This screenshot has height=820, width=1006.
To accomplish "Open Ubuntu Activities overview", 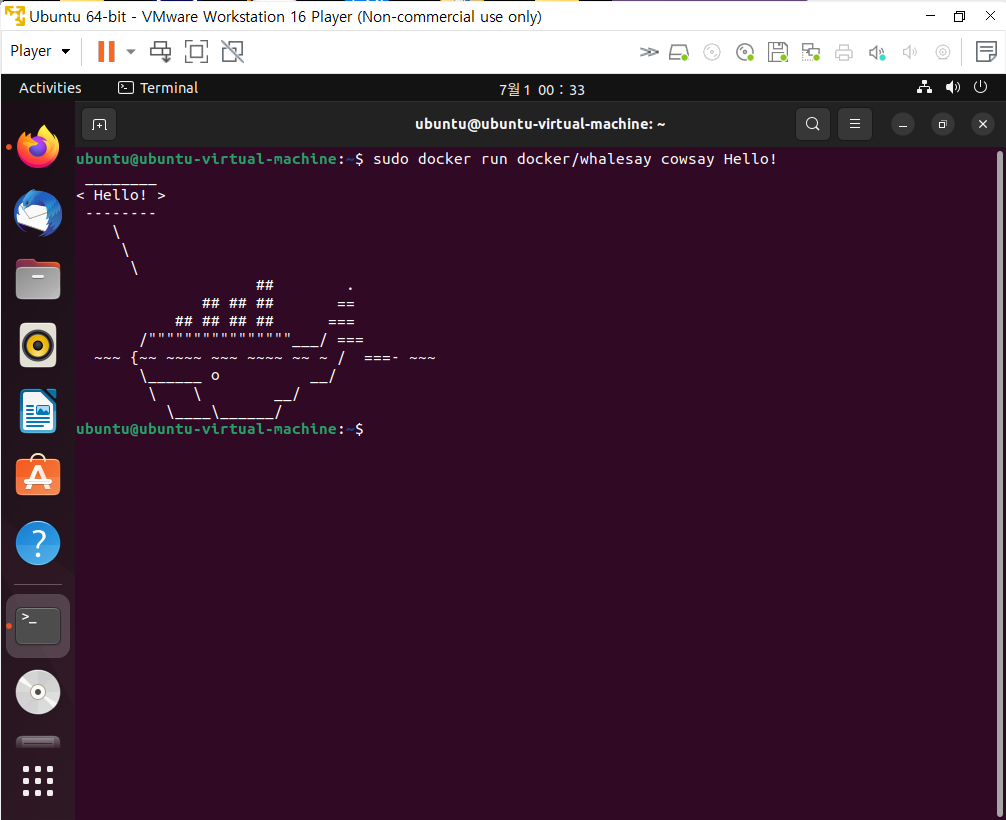I will (x=50, y=88).
